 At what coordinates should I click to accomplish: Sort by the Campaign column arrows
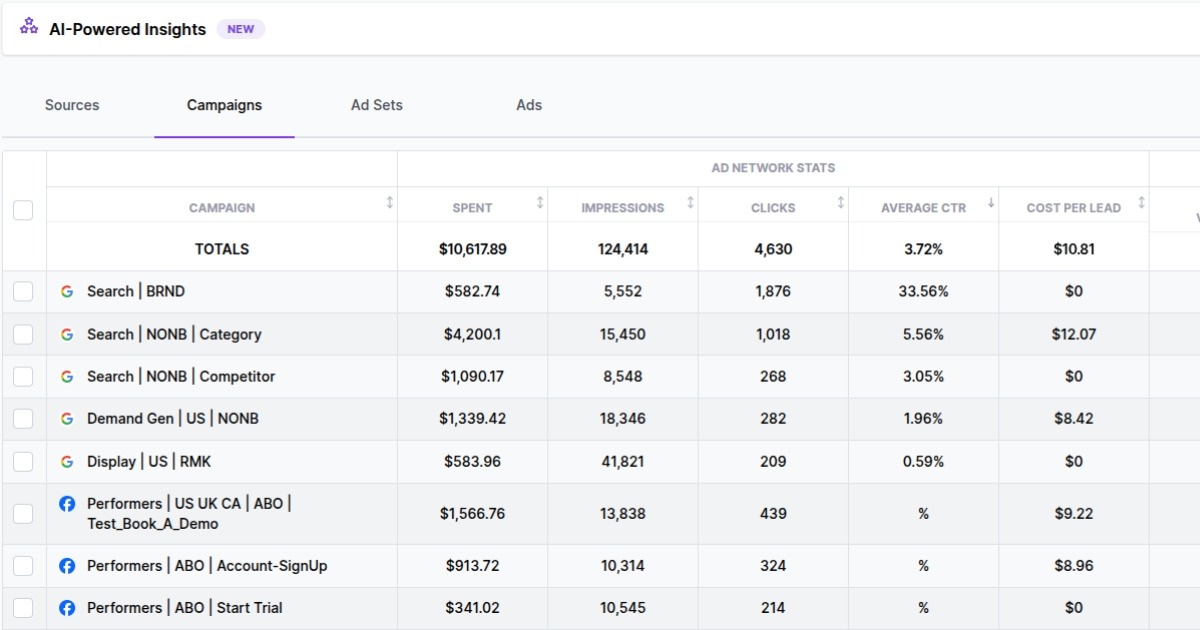point(390,203)
